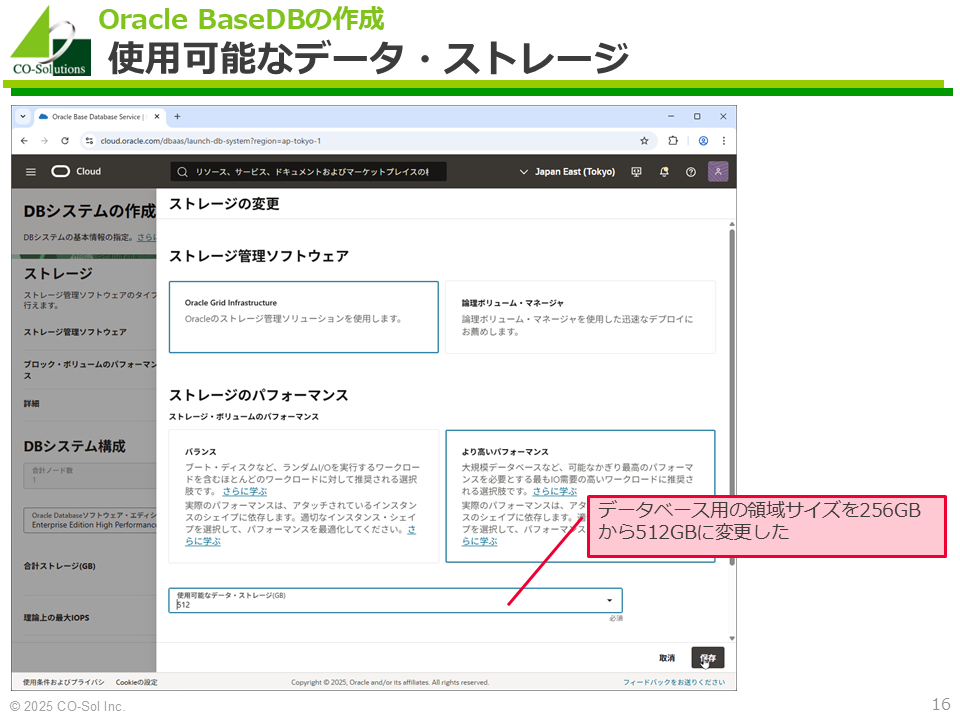
Task: Click scrollbar down arrow in storage panel
Action: (x=732, y=639)
